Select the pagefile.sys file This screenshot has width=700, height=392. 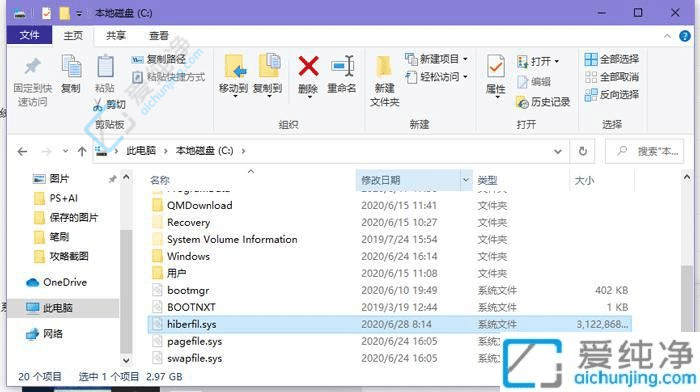coord(194,341)
